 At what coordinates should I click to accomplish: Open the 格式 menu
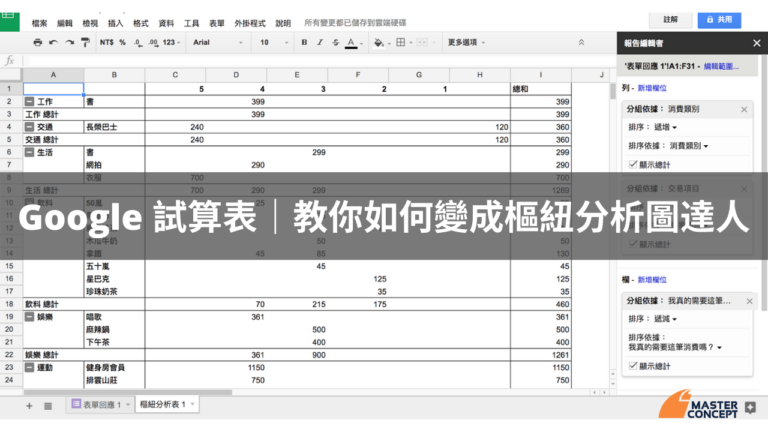[141, 23]
